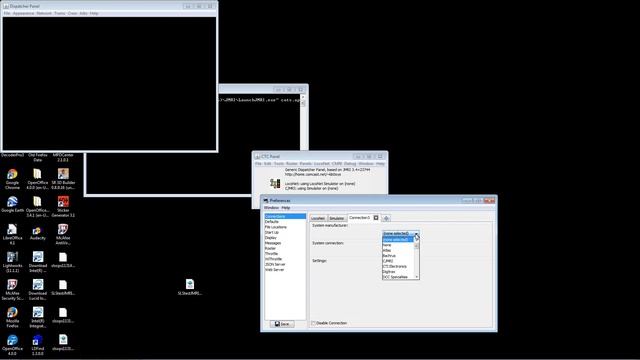Open the Debug menu in CTC Panel
This screenshot has width=640, height=360.
point(350,164)
